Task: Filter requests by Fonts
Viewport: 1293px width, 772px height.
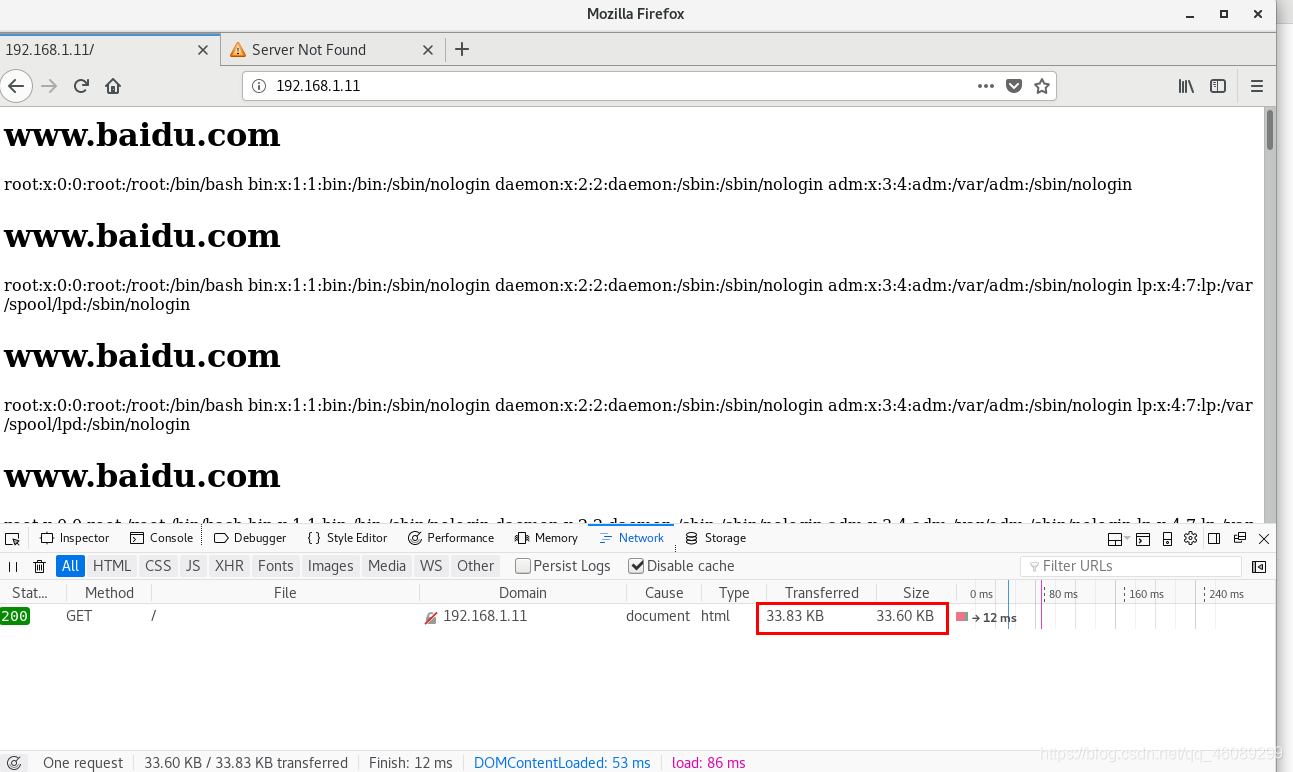Action: click(276, 566)
